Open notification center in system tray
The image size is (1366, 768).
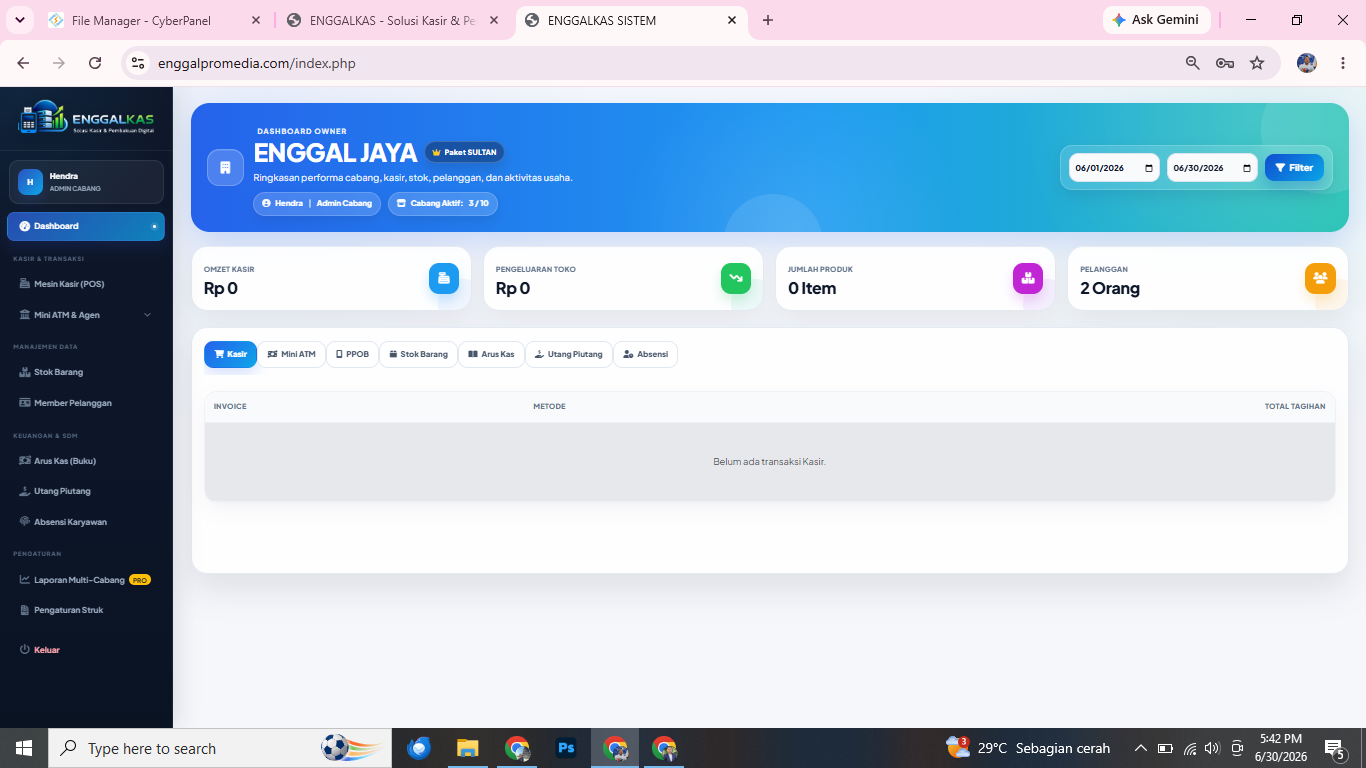[1334, 748]
